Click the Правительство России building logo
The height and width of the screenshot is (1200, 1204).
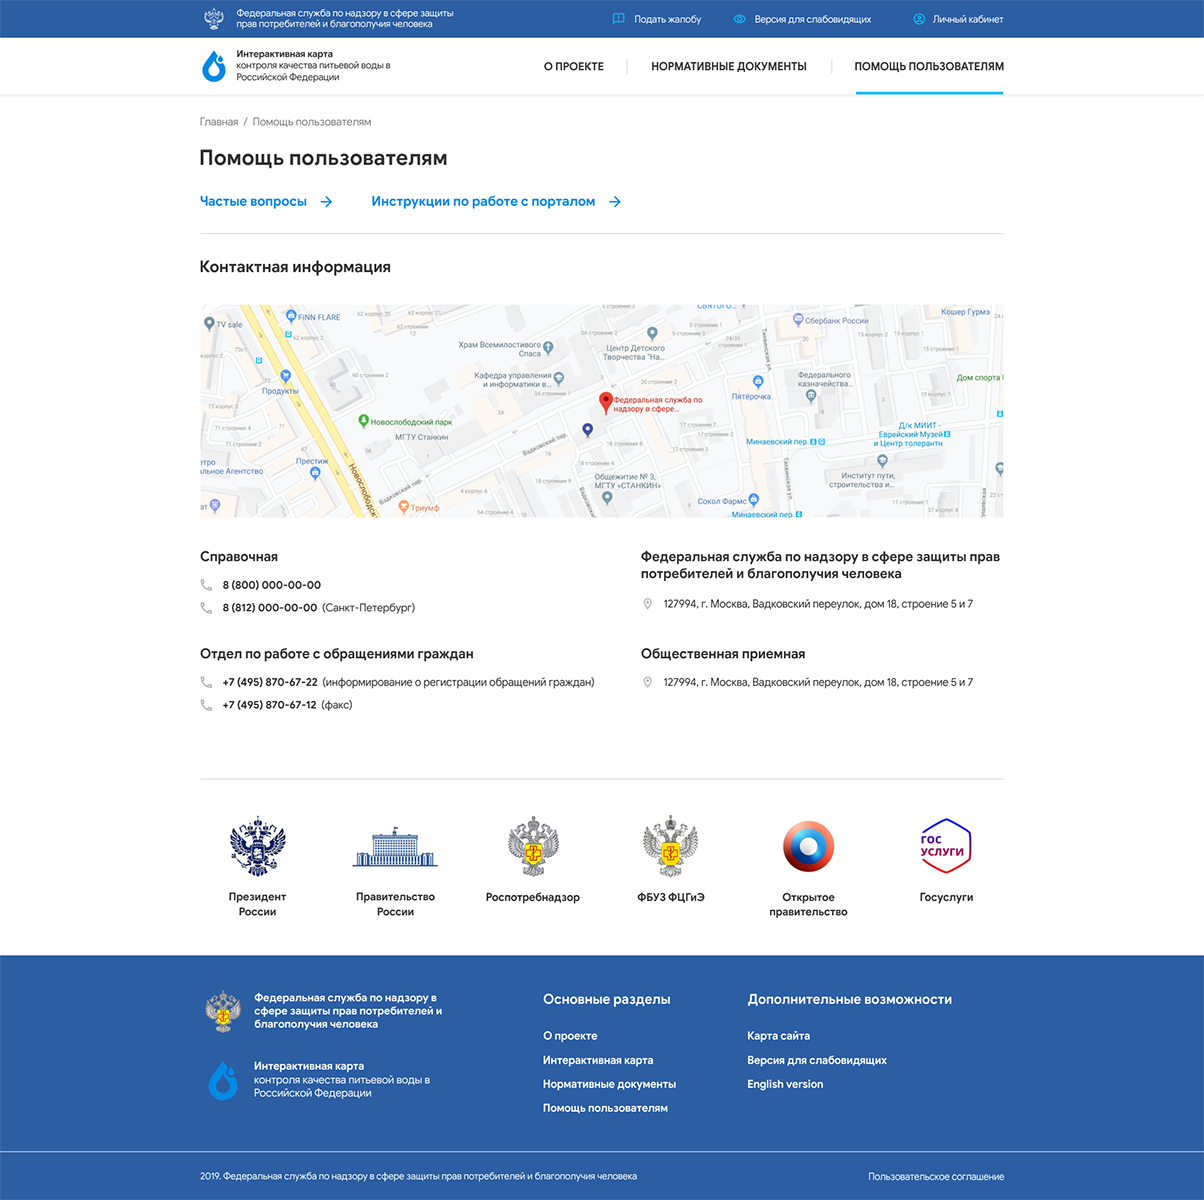coord(395,848)
